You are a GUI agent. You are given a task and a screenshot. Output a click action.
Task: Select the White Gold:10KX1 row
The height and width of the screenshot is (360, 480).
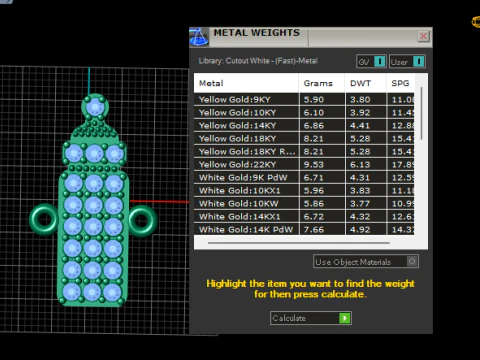coord(304,191)
